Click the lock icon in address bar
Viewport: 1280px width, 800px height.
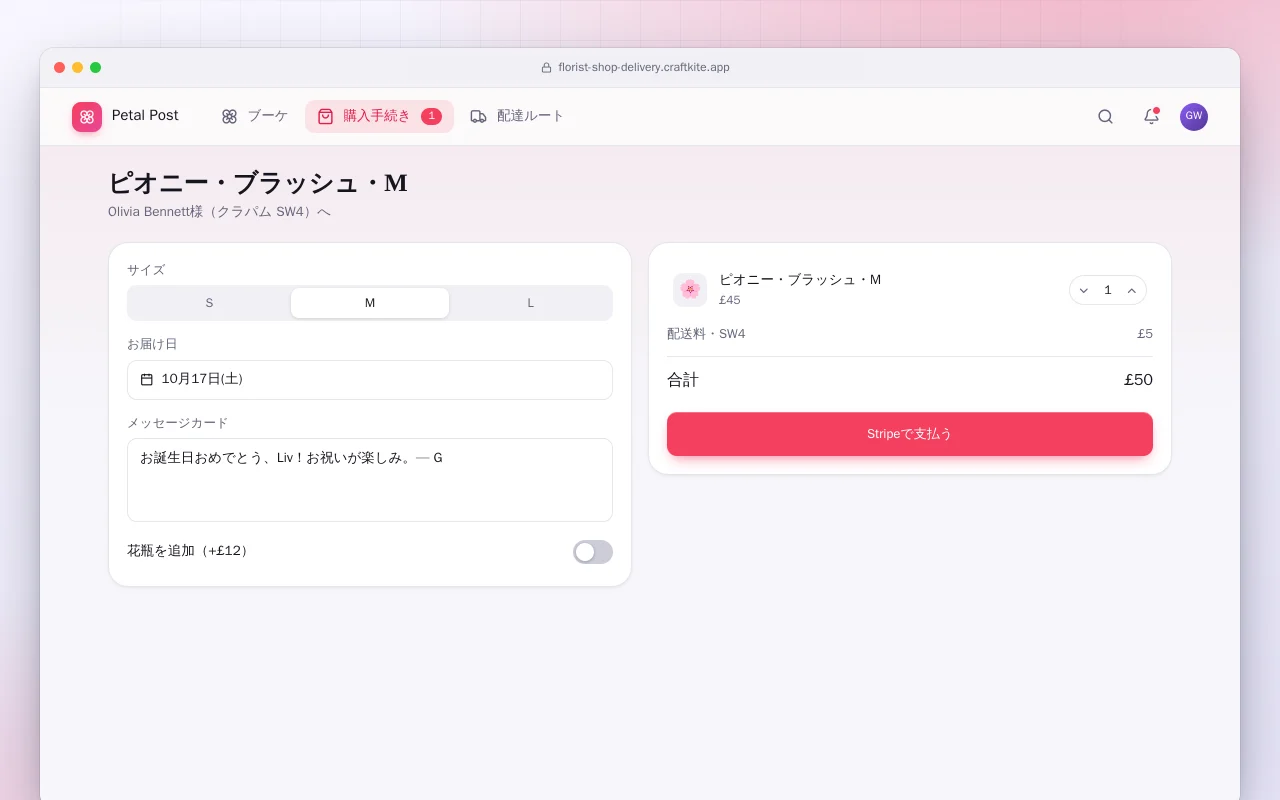(x=546, y=68)
